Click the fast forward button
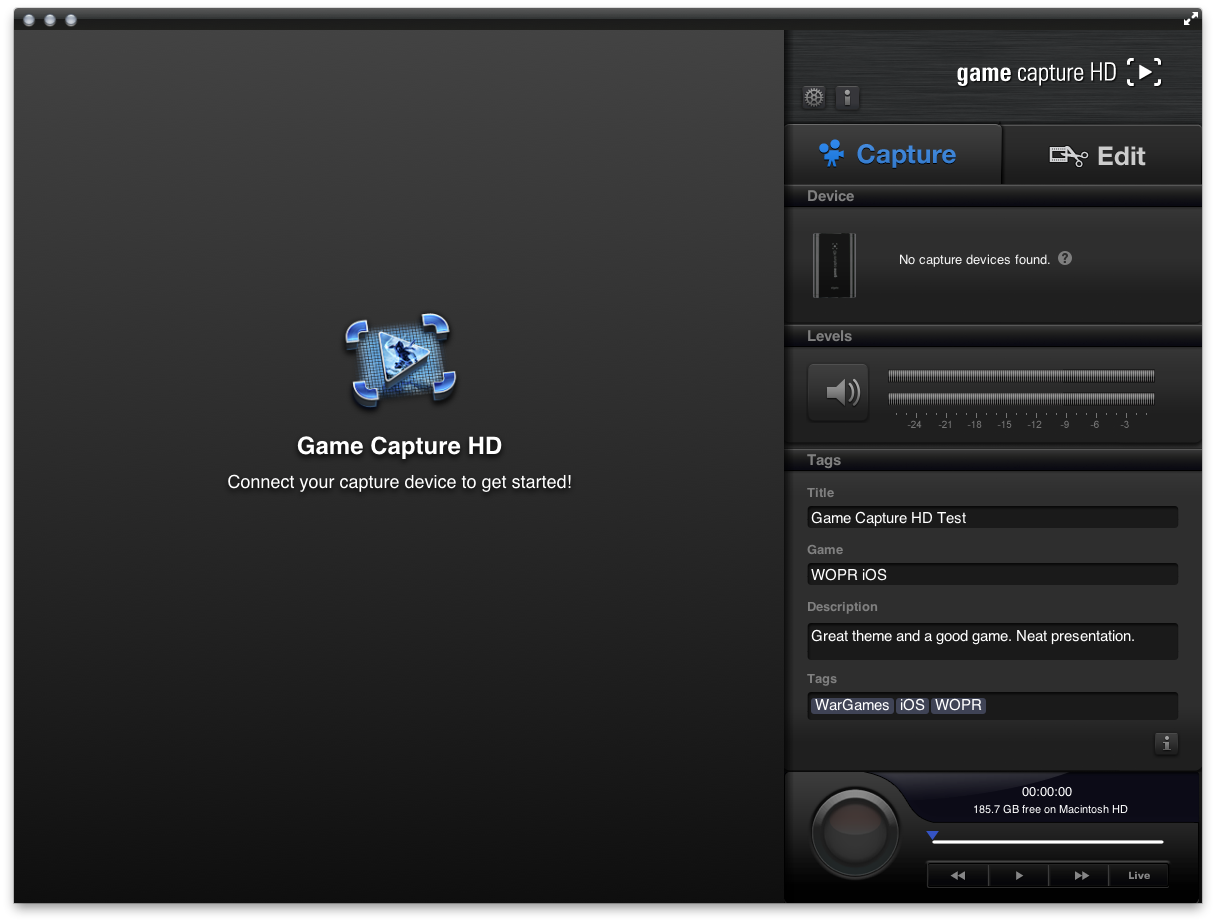 click(x=1080, y=875)
